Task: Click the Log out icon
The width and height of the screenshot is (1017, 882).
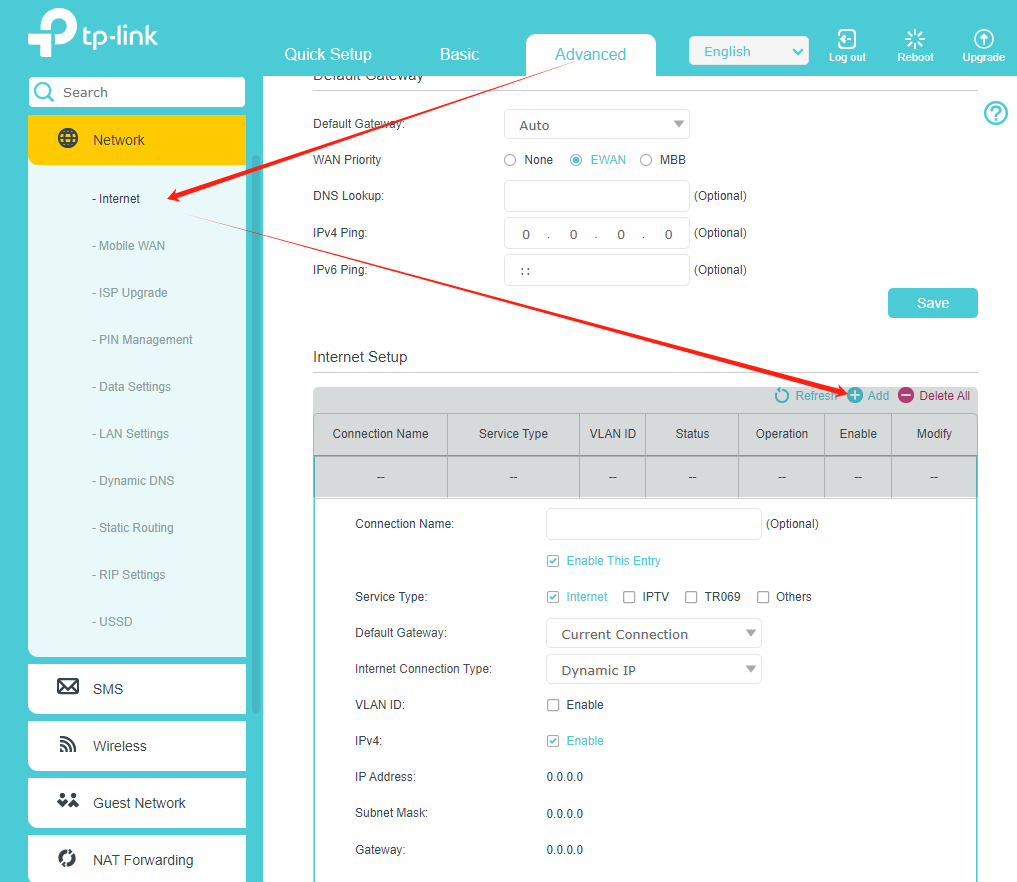Action: coord(846,40)
